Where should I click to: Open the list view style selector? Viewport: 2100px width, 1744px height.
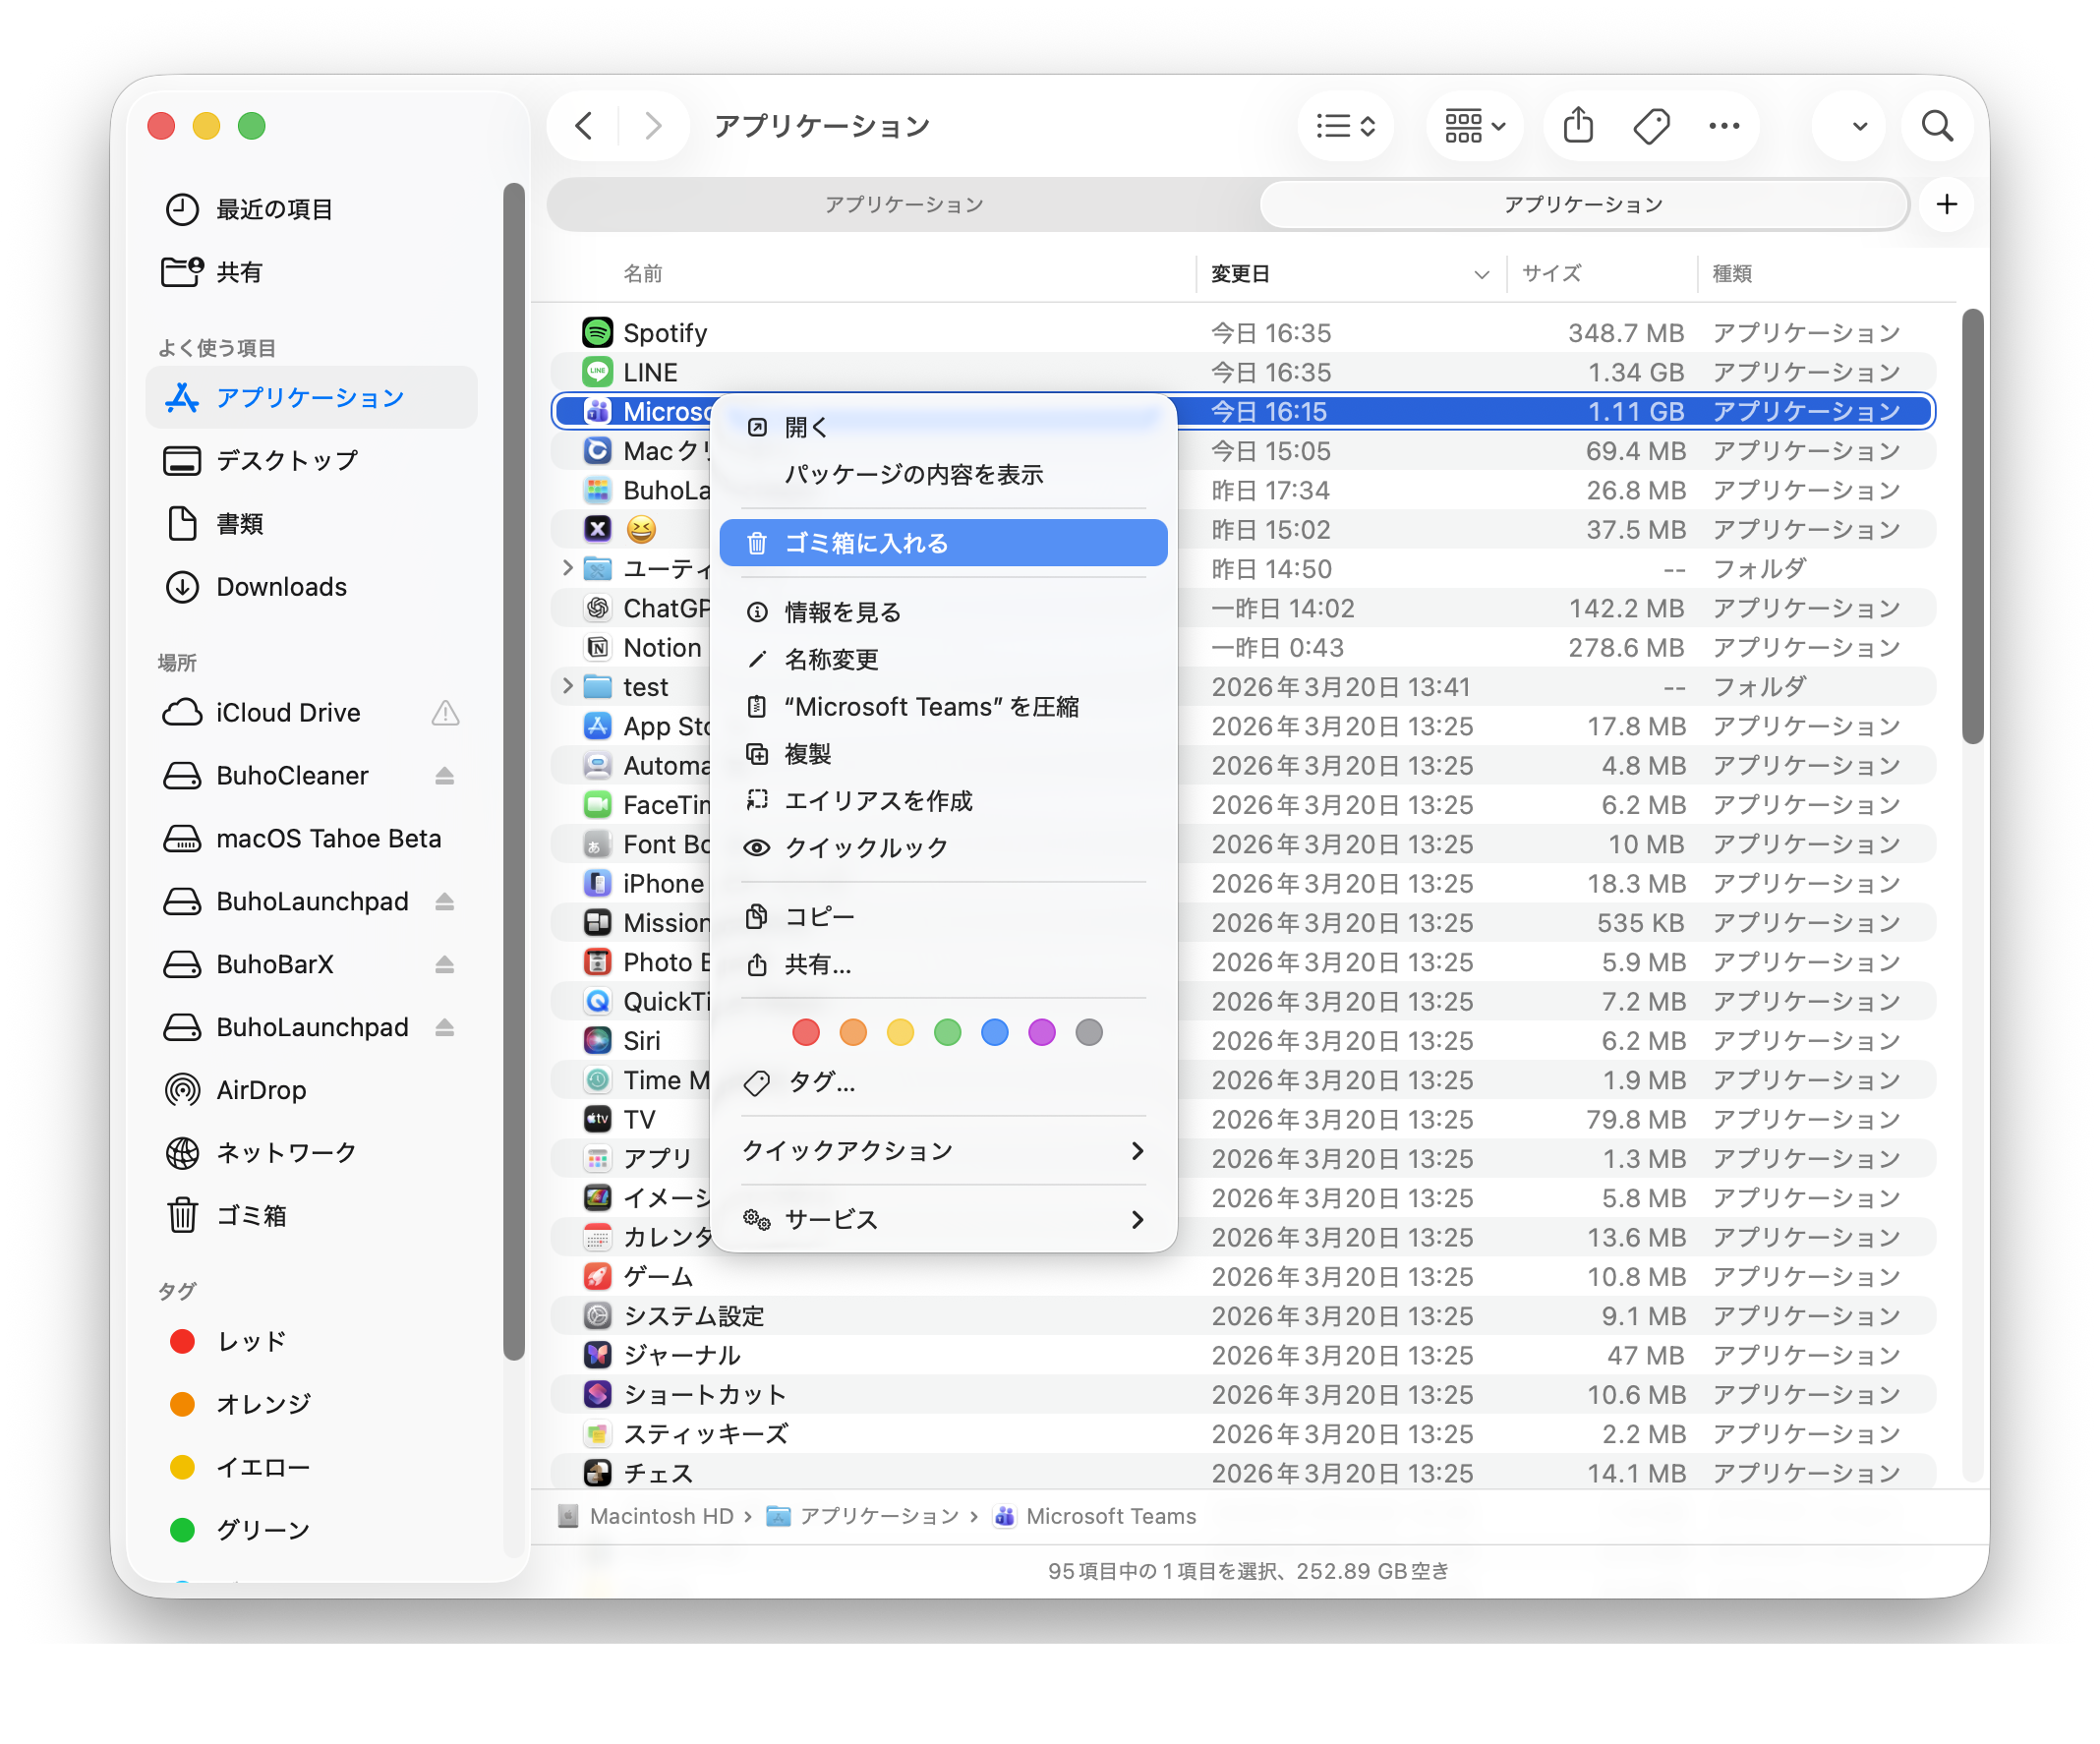(1345, 126)
